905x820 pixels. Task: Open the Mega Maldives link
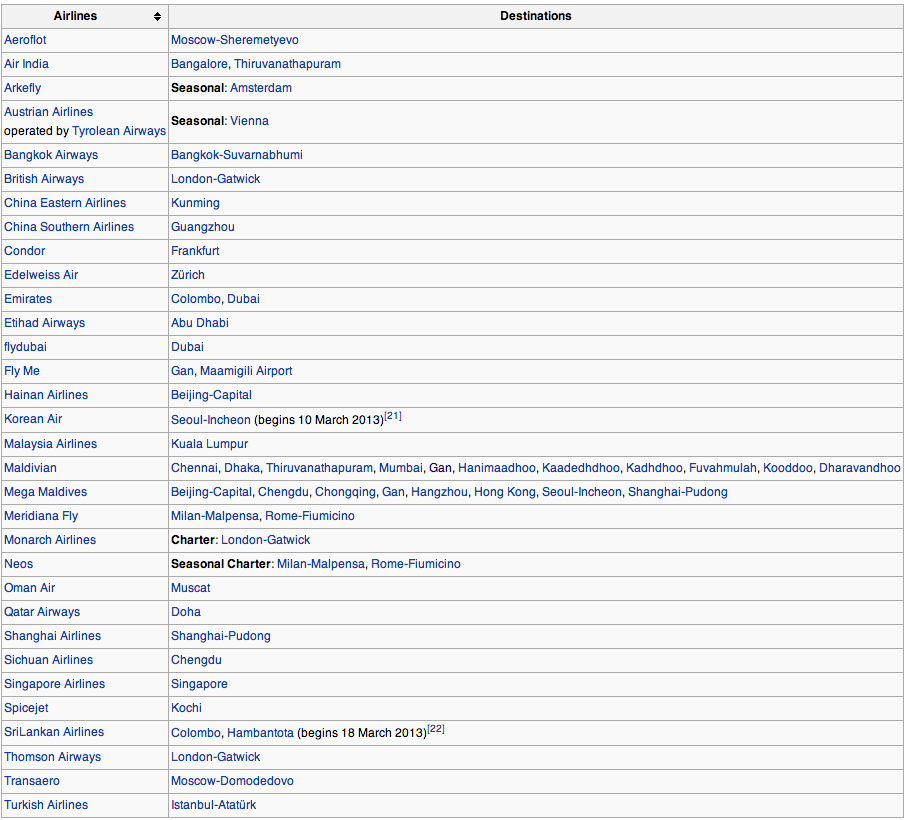pos(46,492)
